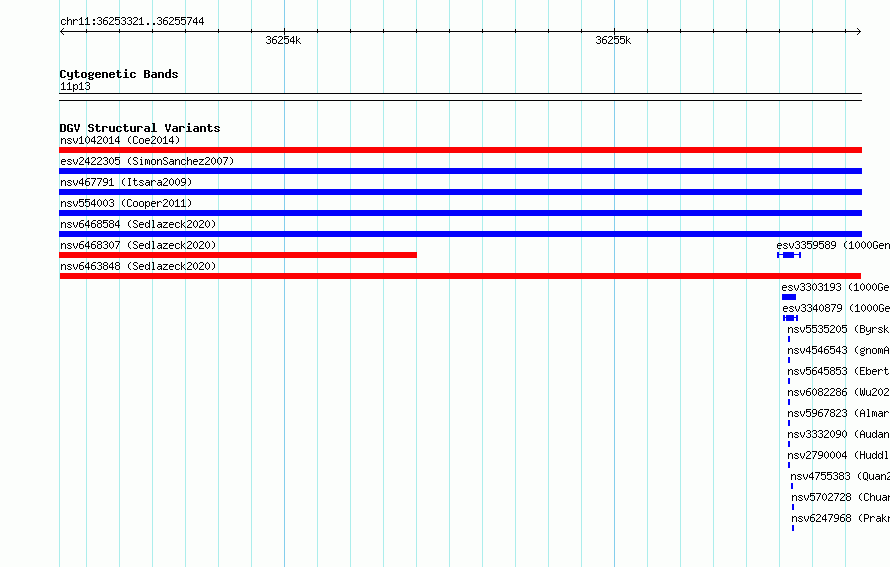Open nsv554003 (Cooper2011) variant
The width and height of the screenshot is (890, 567).
point(126,203)
